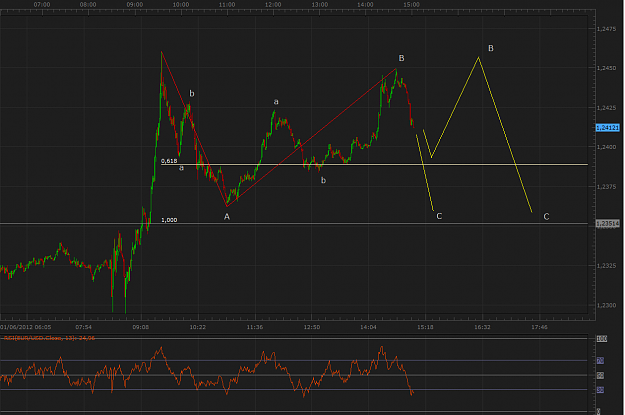Select label C below the short yellow projection line

439,216
